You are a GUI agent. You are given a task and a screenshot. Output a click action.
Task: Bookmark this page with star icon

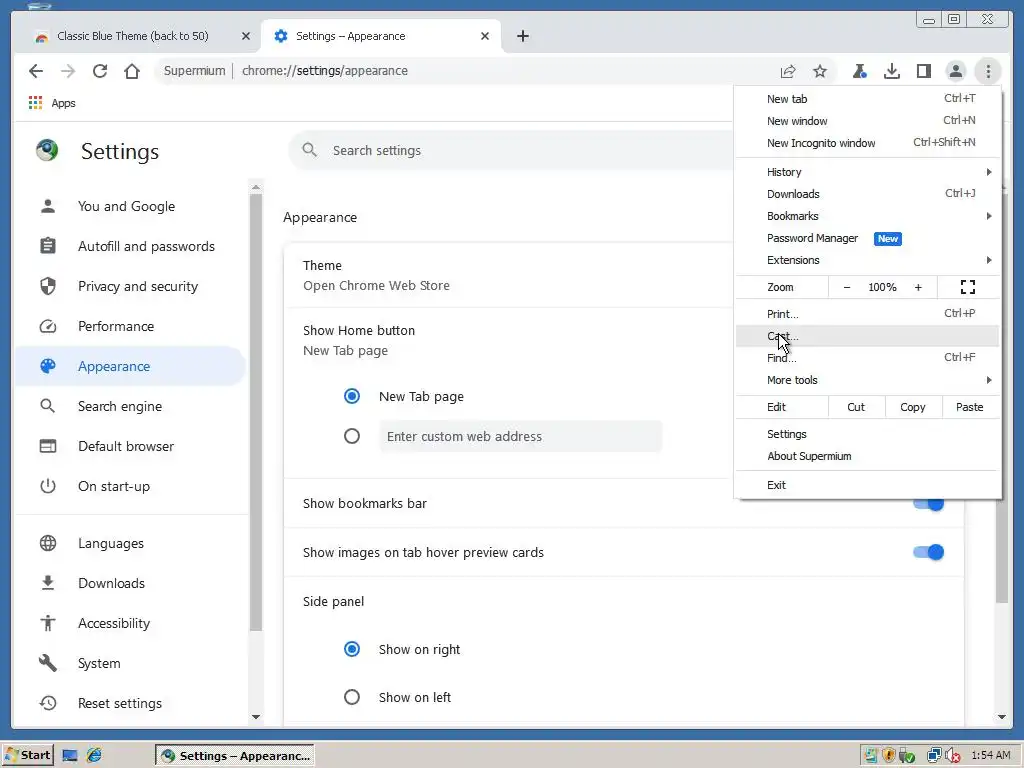point(820,71)
